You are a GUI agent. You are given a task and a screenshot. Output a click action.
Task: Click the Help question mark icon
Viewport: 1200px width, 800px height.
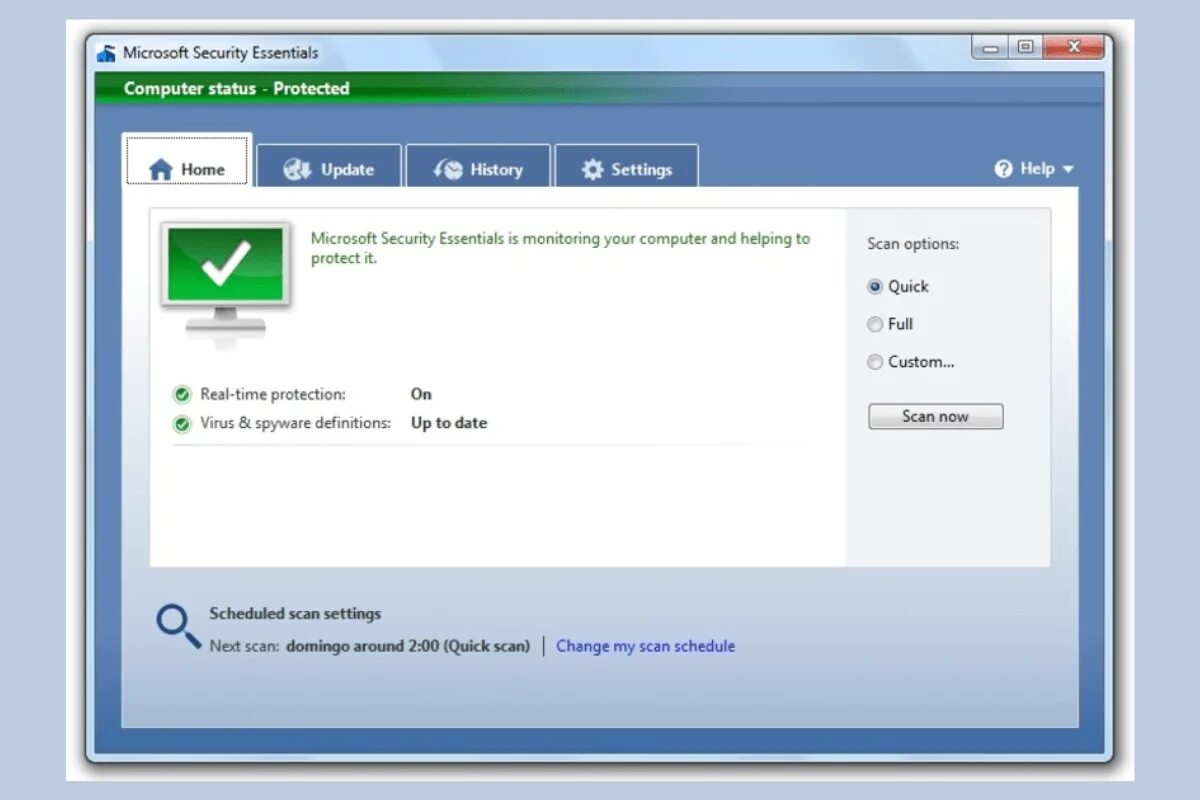click(x=1004, y=169)
